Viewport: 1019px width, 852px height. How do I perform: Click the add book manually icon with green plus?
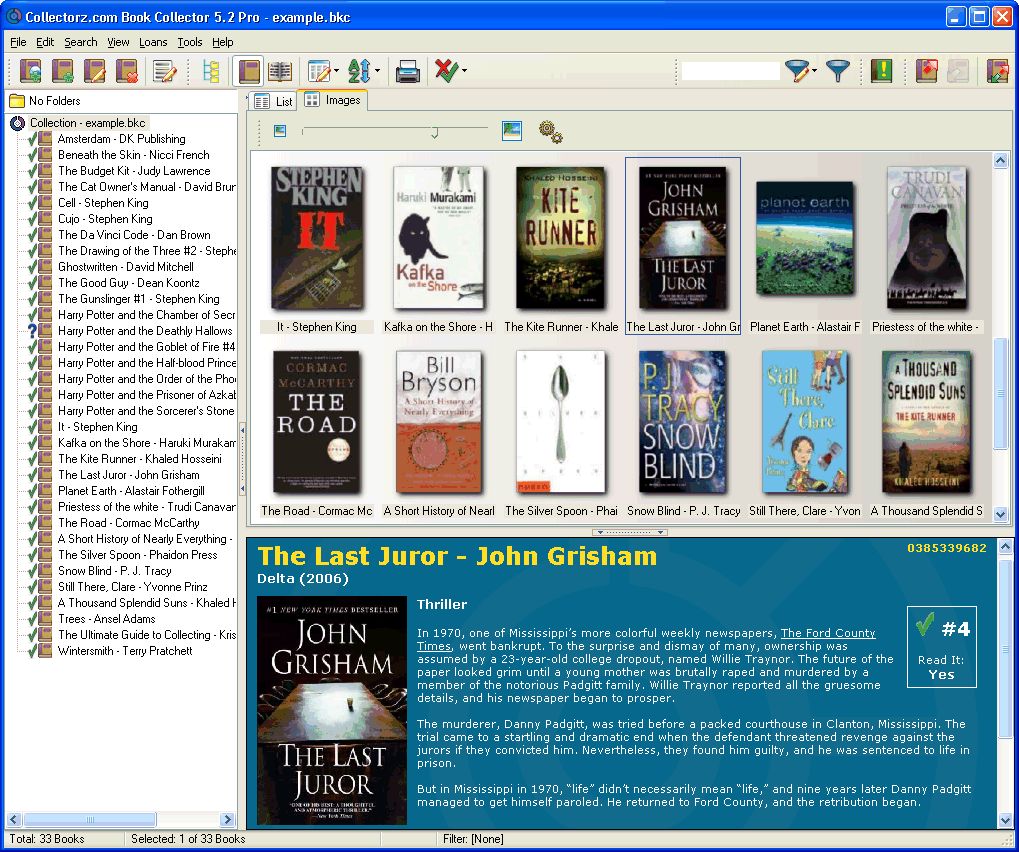(x=62, y=71)
